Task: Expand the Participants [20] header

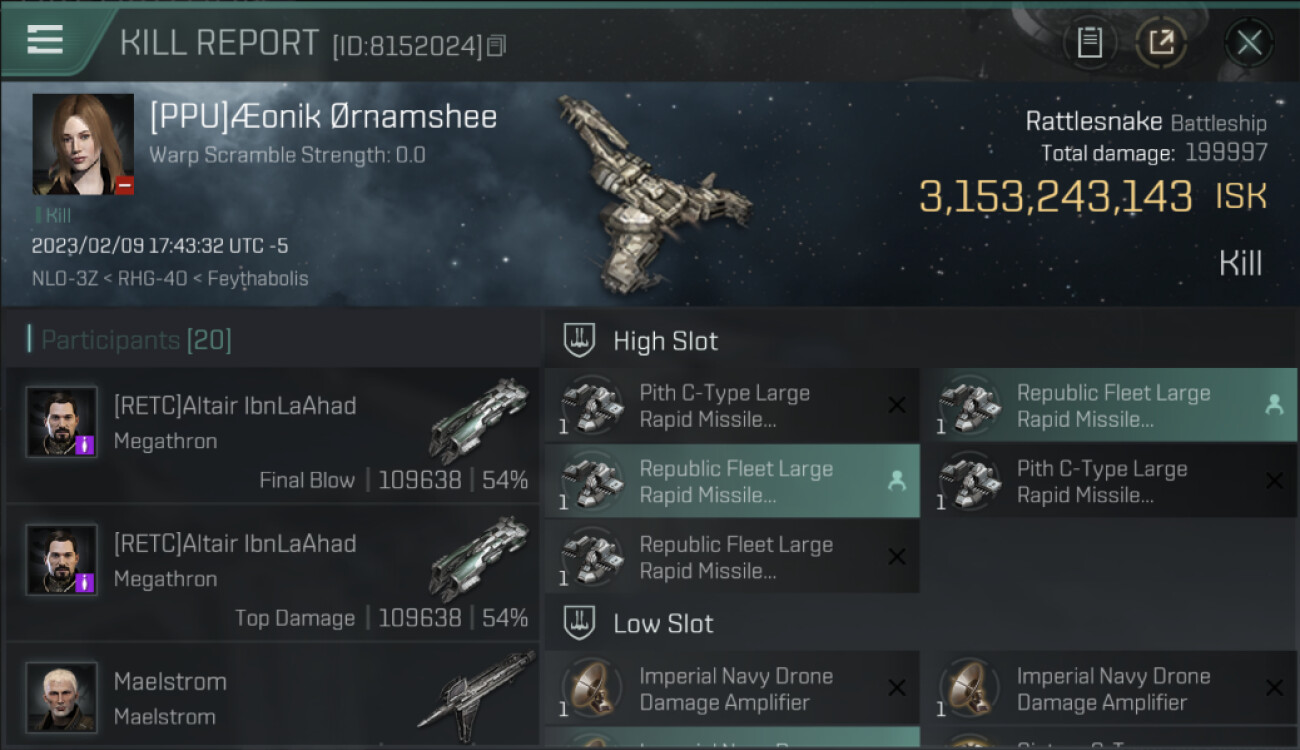Action: (x=130, y=340)
